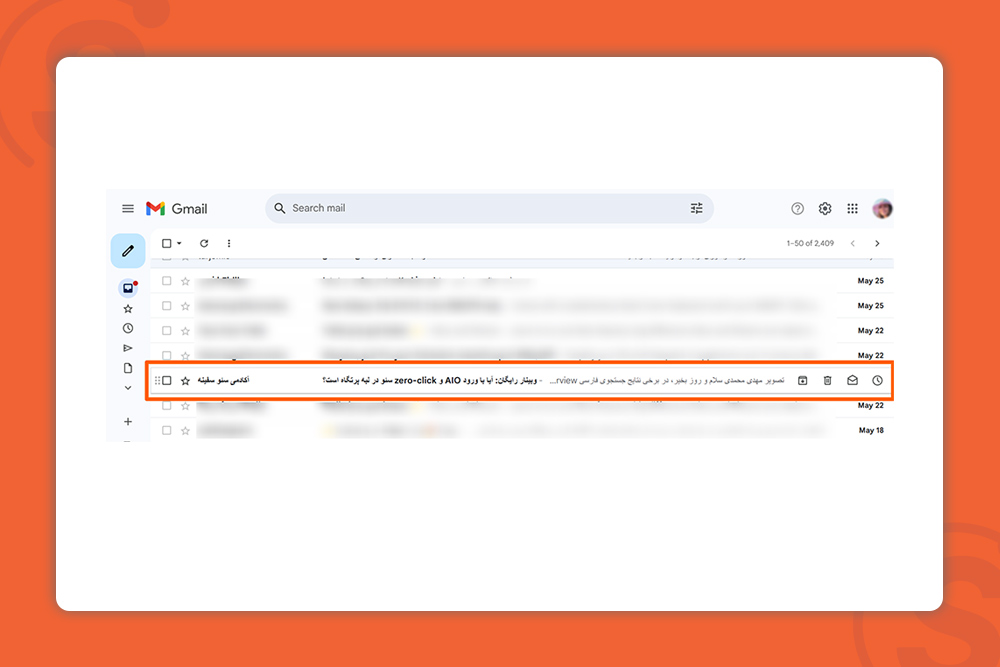This screenshot has width=1000, height=667.
Task: Open the May 18 email date
Action: click(x=871, y=430)
